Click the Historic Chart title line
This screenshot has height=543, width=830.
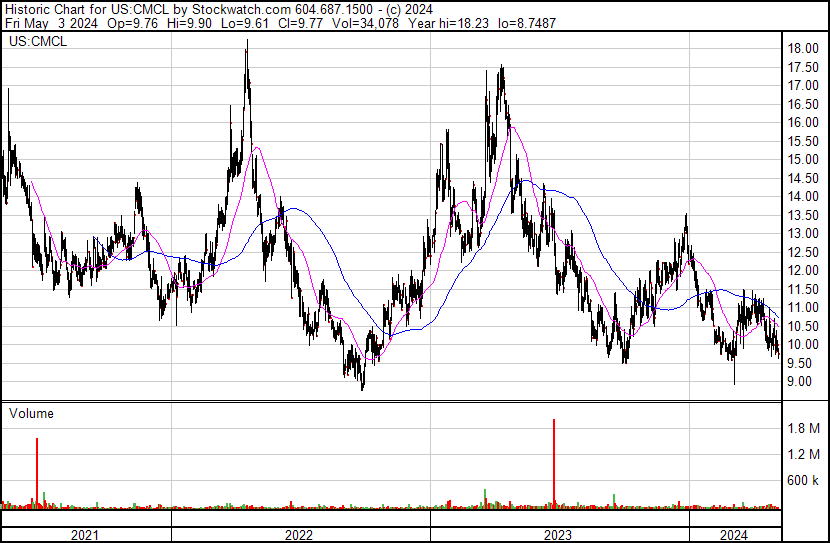(x=219, y=9)
